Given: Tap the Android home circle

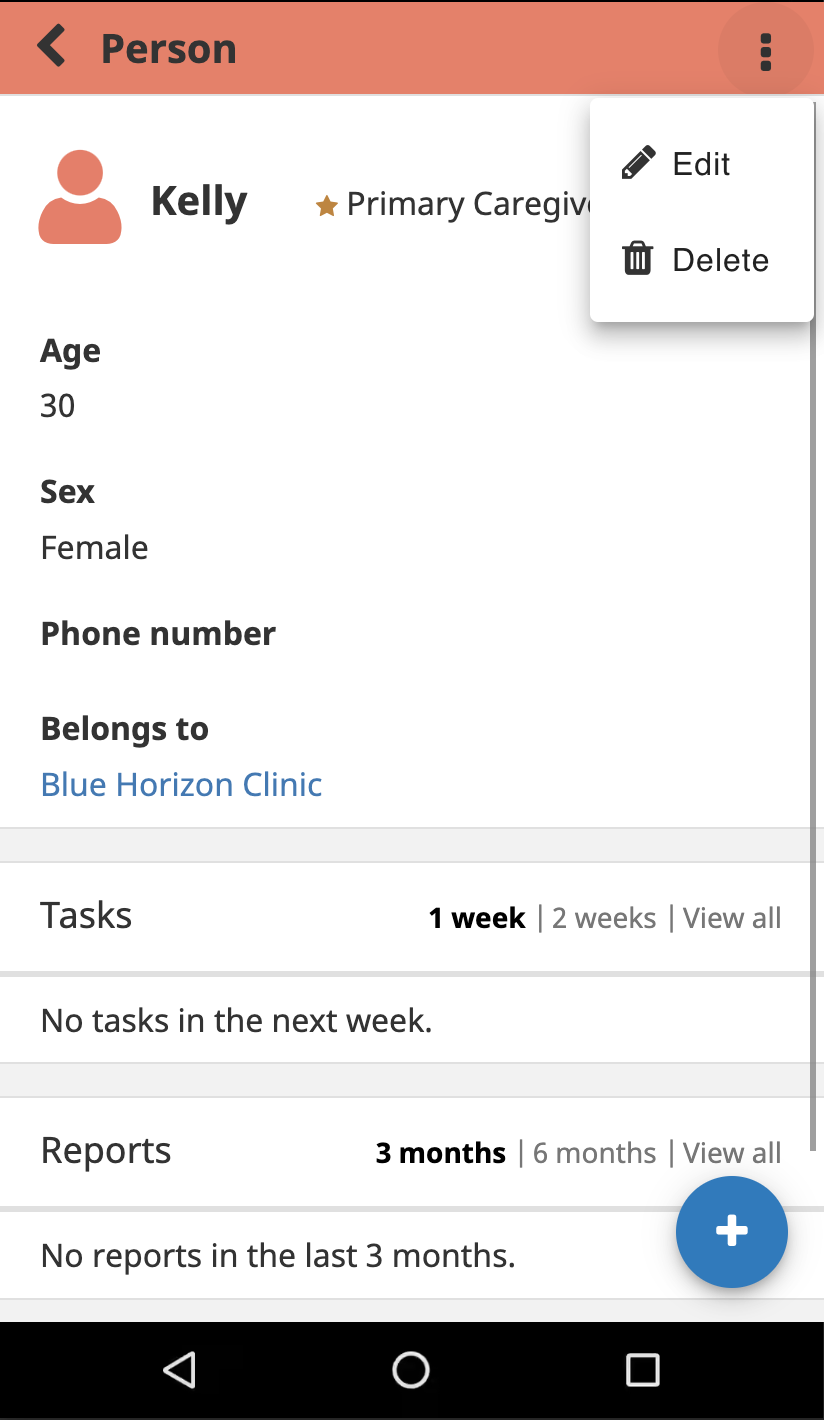Looking at the screenshot, I should click(411, 1369).
